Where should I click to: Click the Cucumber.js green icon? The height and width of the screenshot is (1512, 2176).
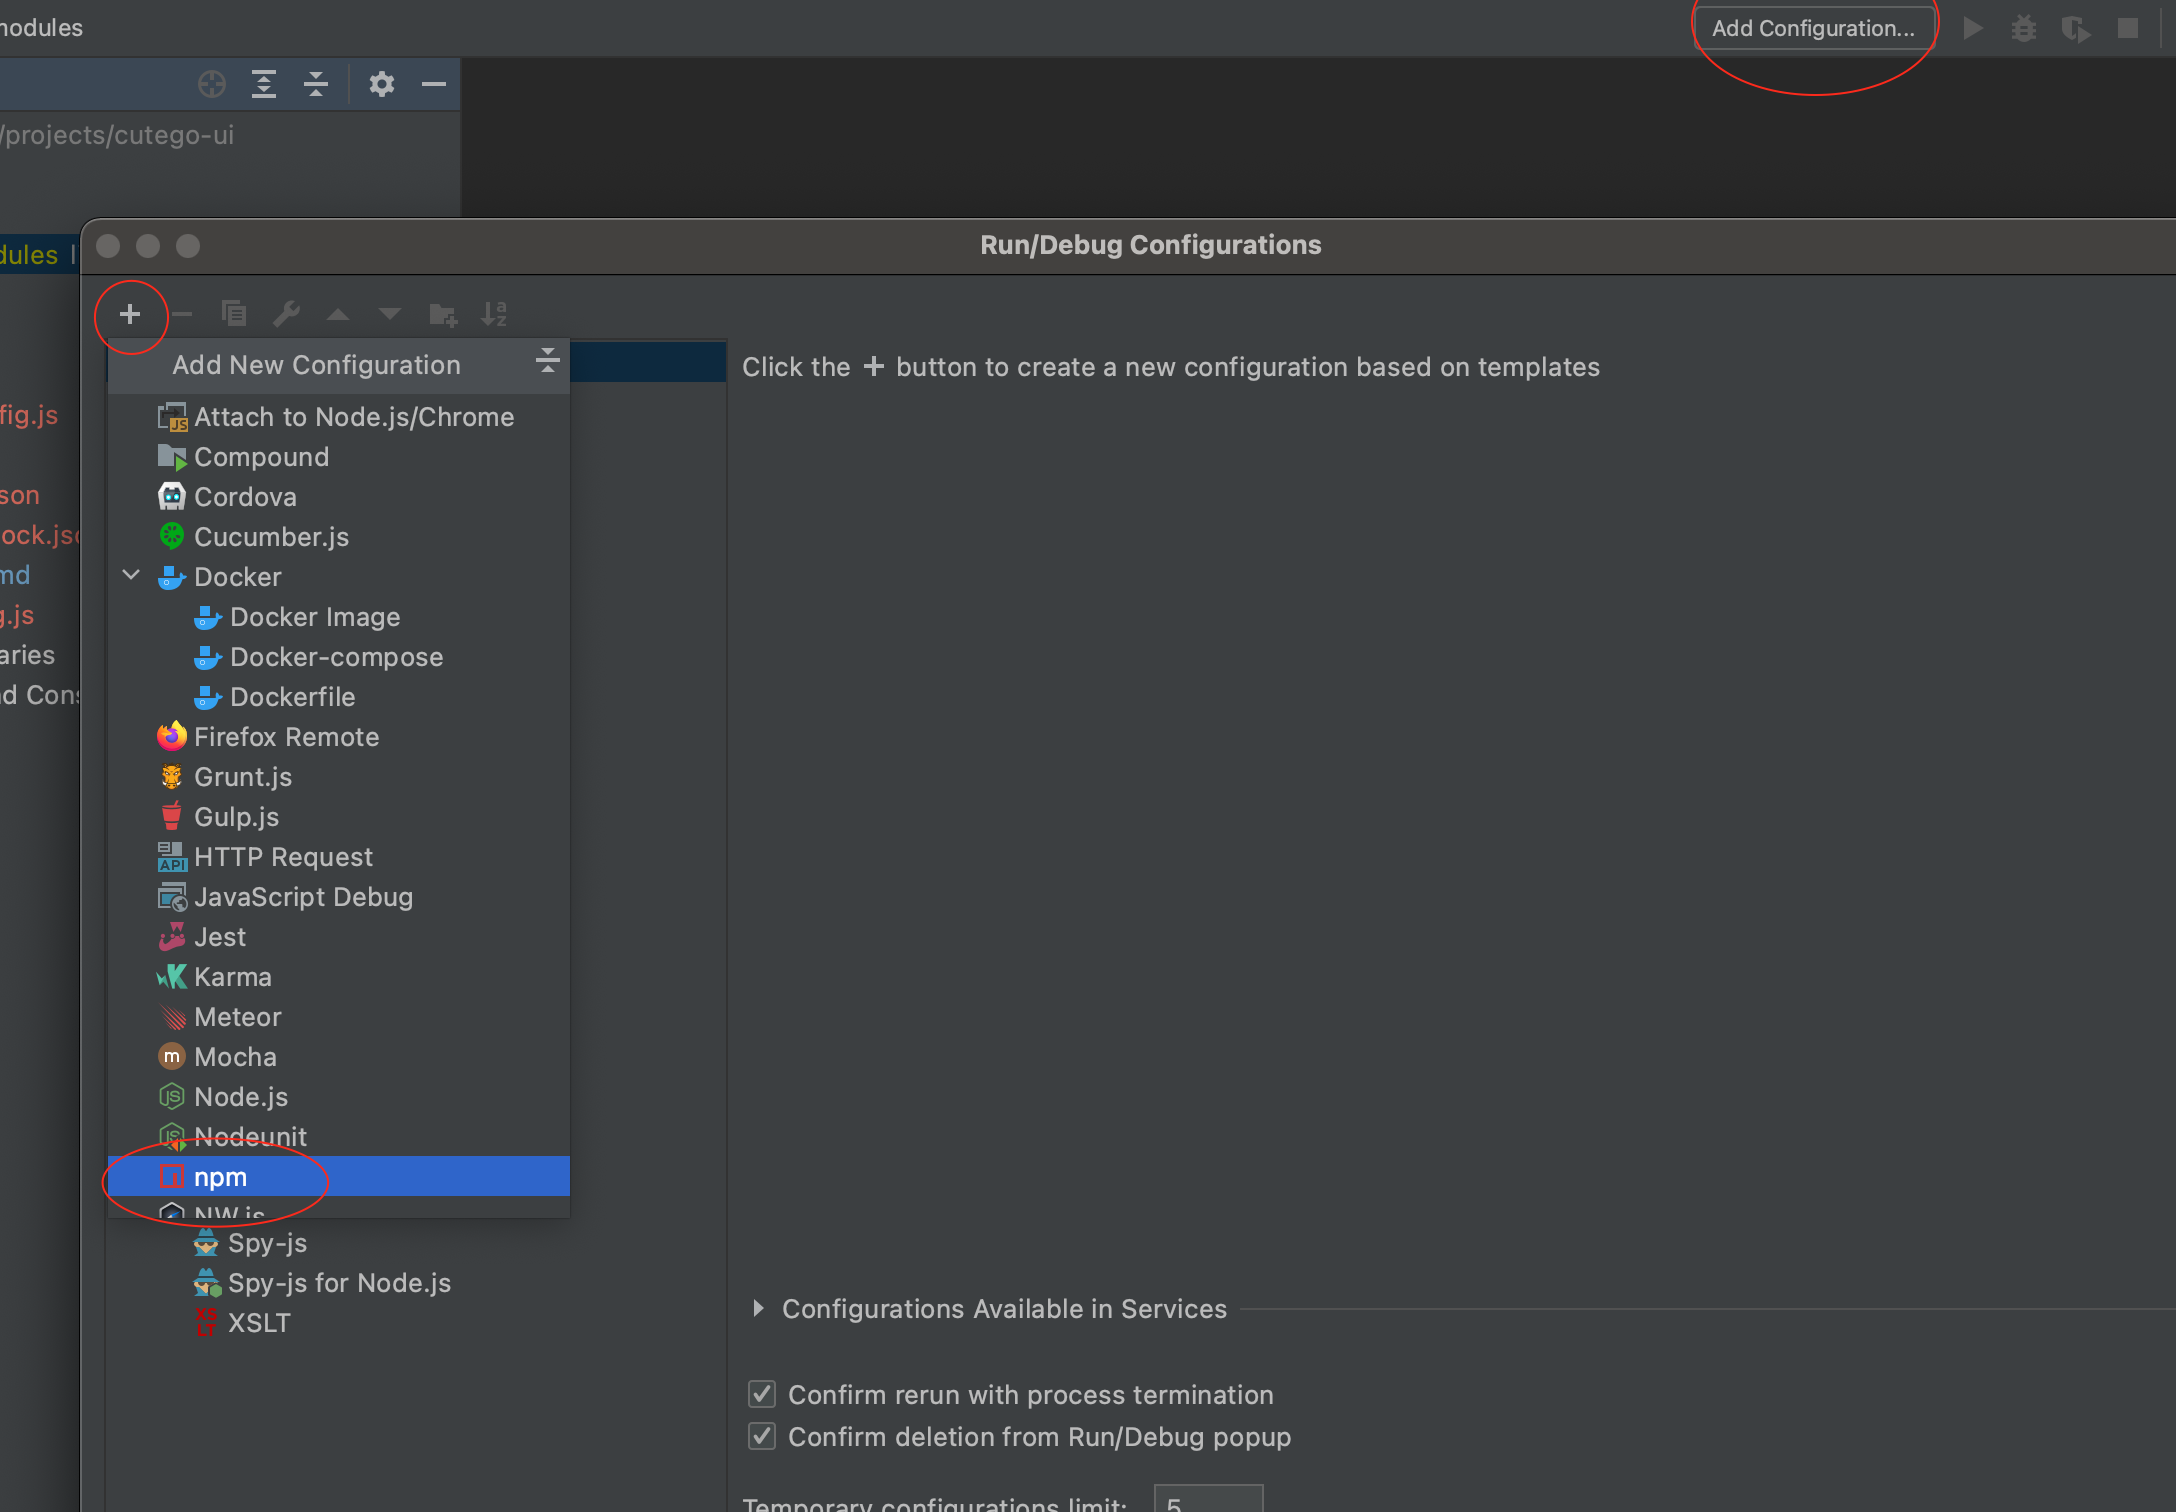[x=172, y=536]
